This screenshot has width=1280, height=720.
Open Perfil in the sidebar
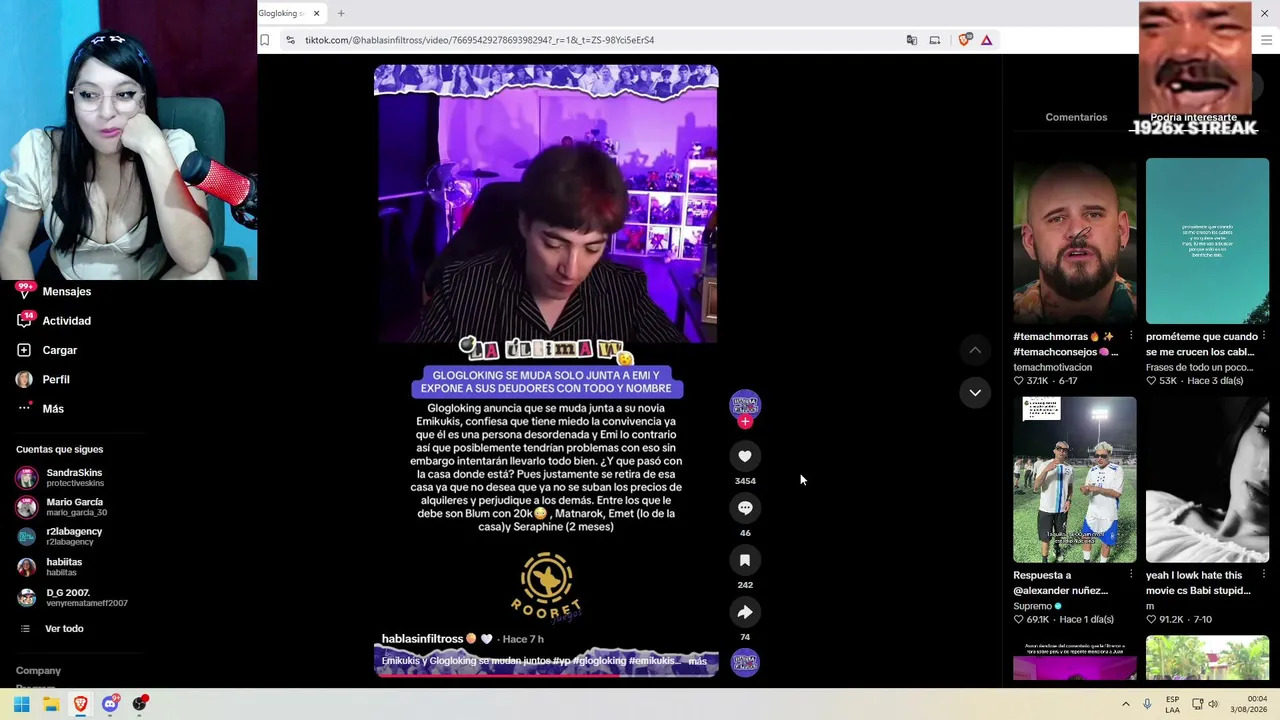(44, 380)
